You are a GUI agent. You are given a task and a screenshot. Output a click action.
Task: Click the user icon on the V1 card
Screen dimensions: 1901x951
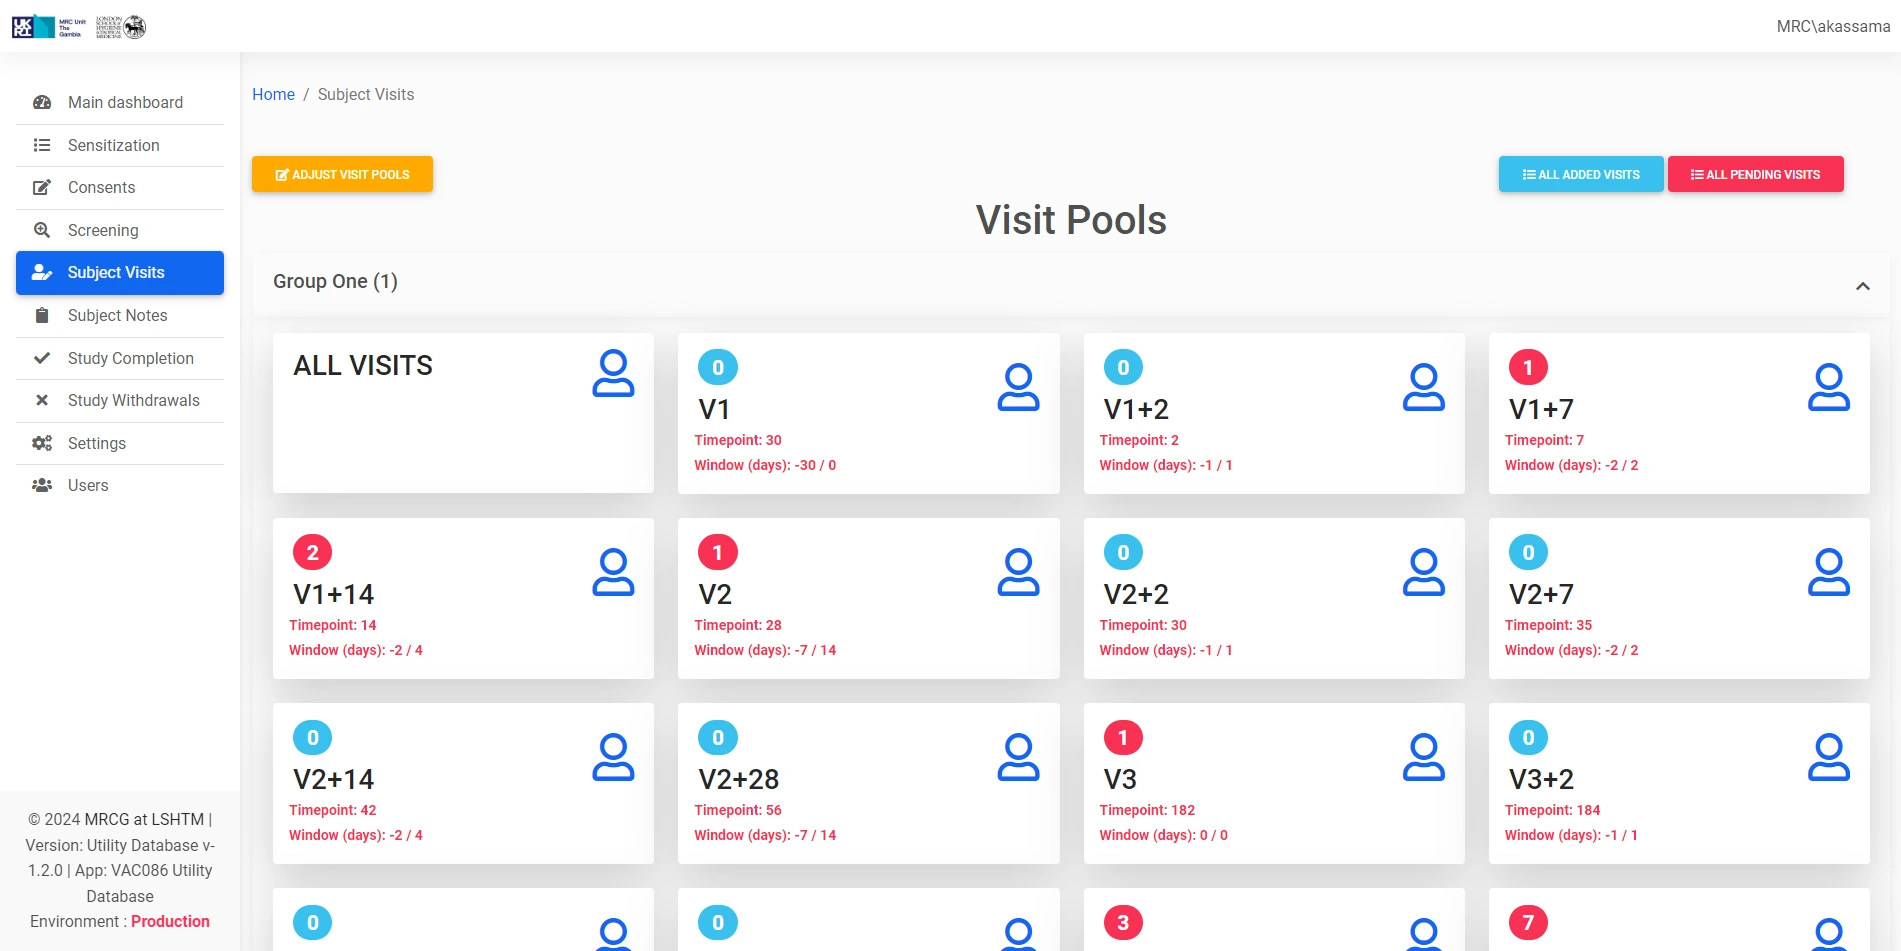(x=1018, y=387)
